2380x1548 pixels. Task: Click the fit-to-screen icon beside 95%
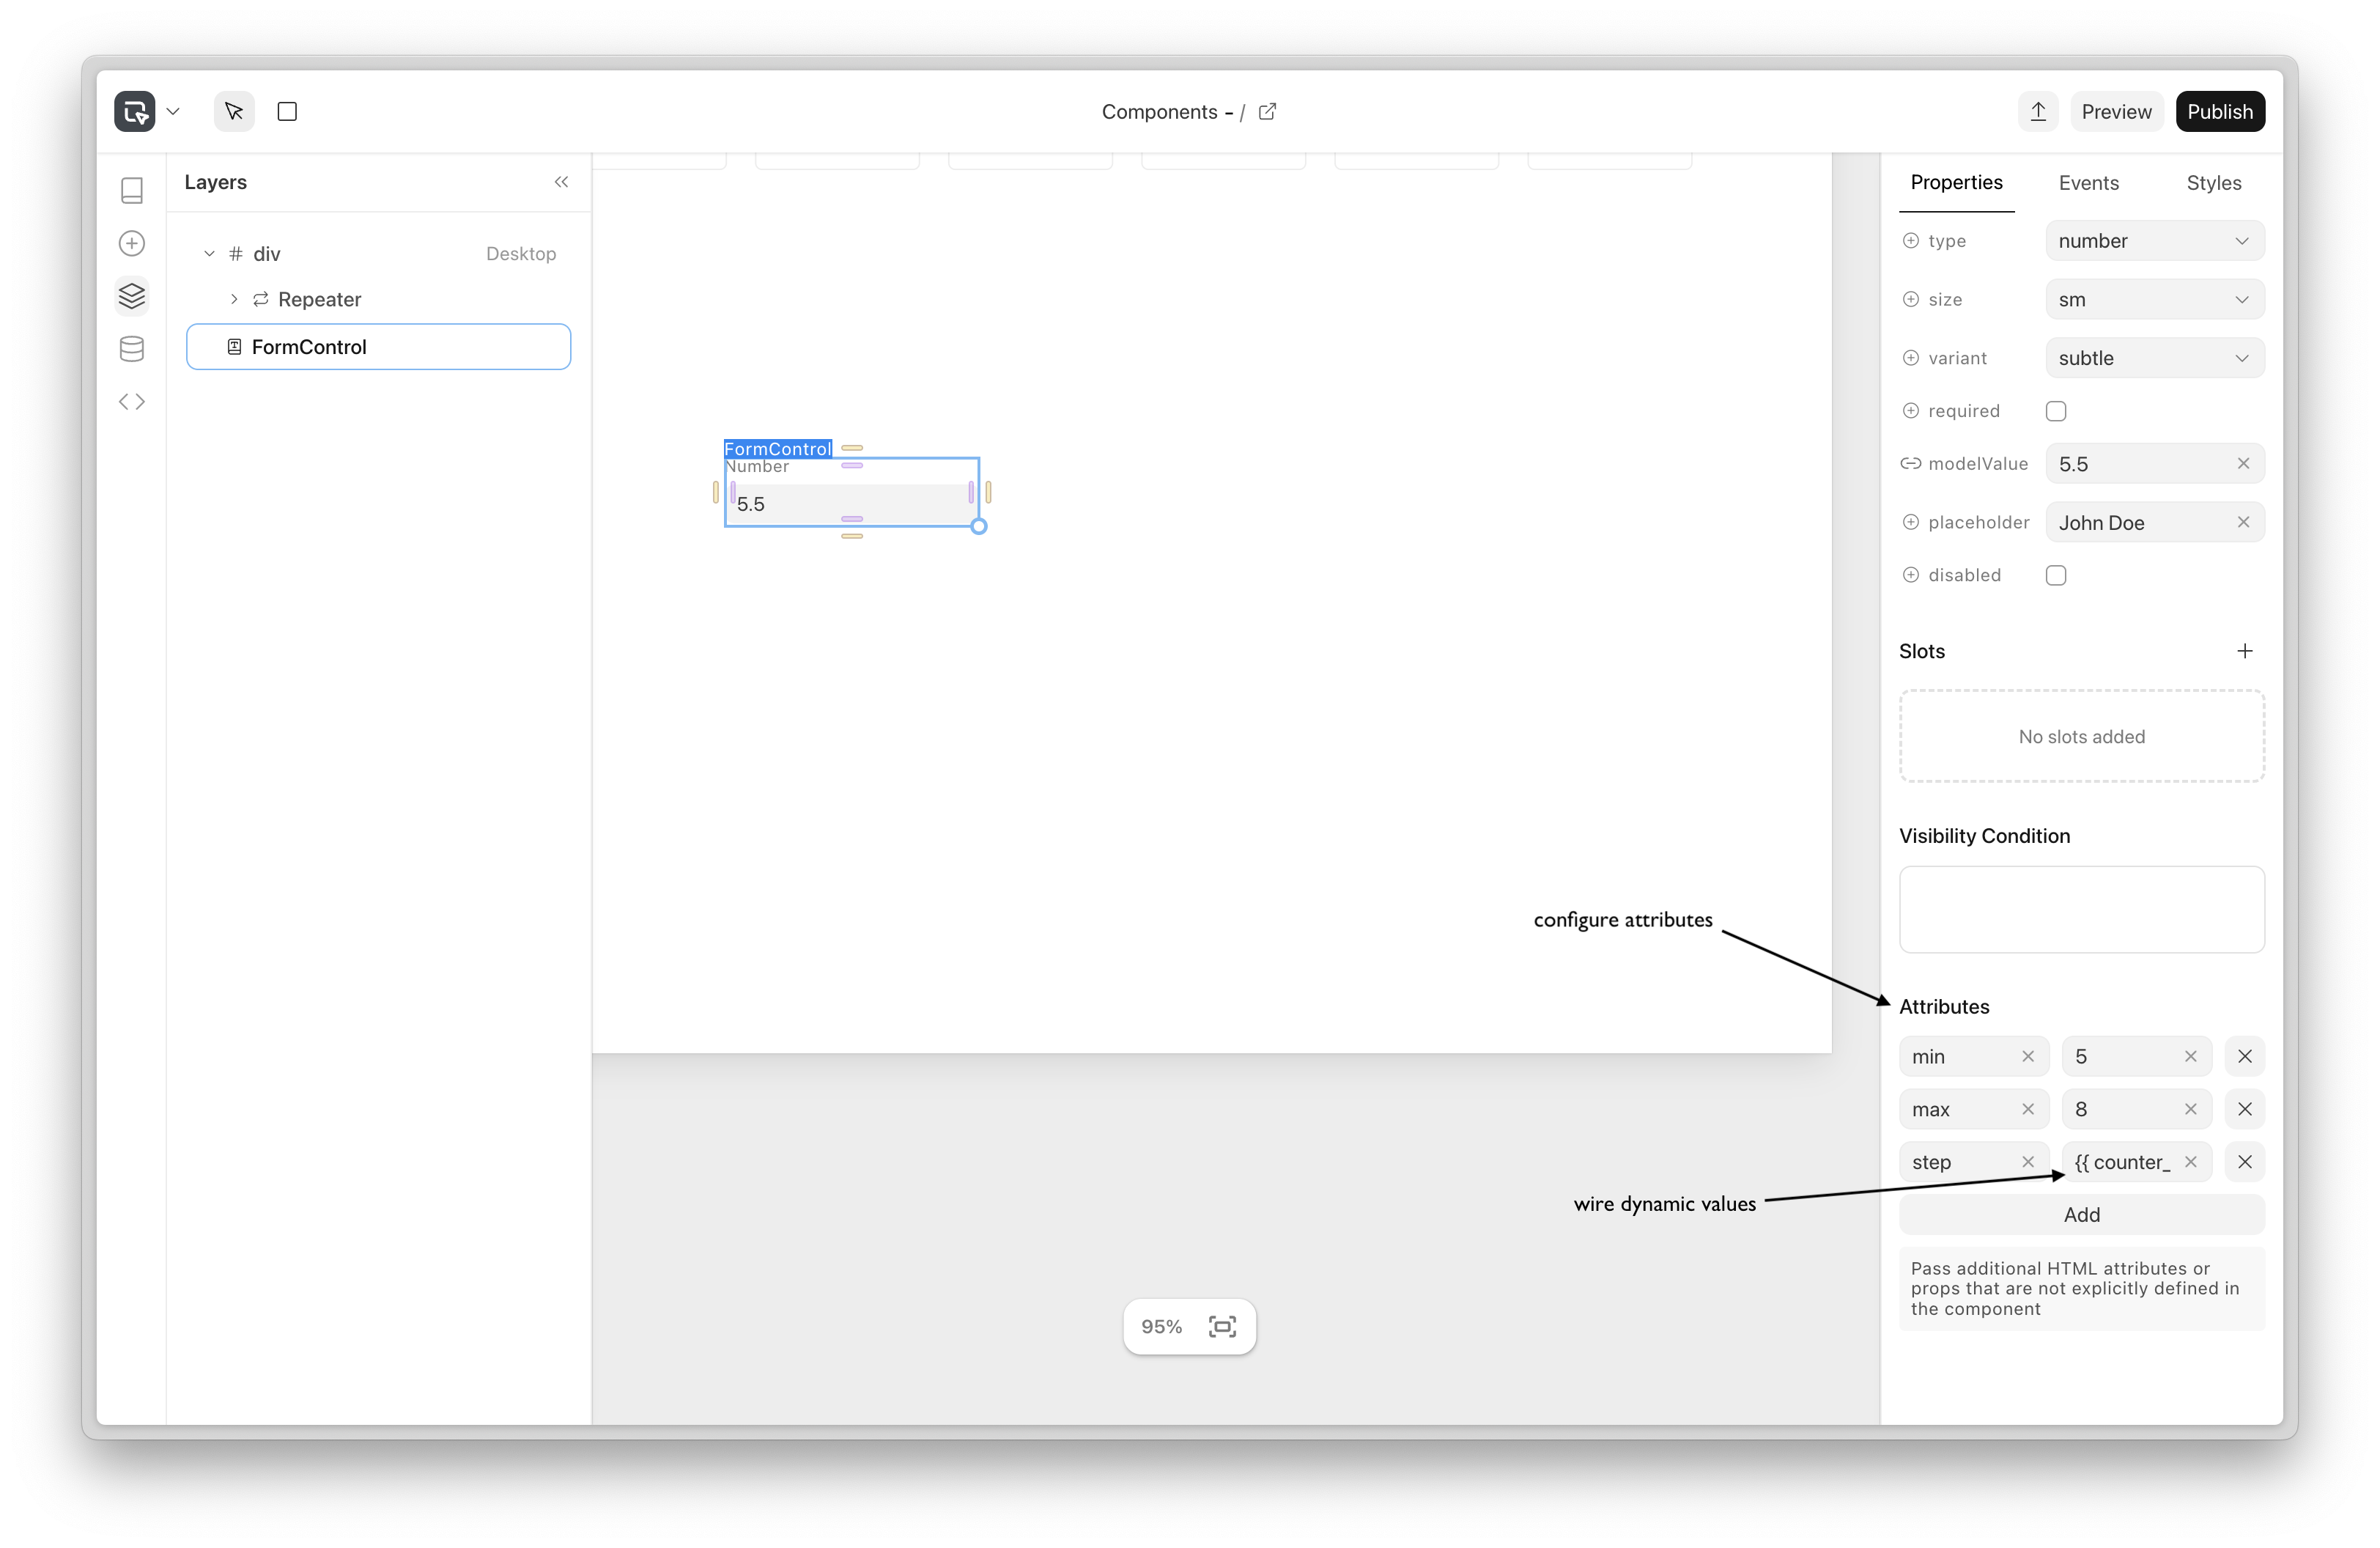(1222, 1326)
